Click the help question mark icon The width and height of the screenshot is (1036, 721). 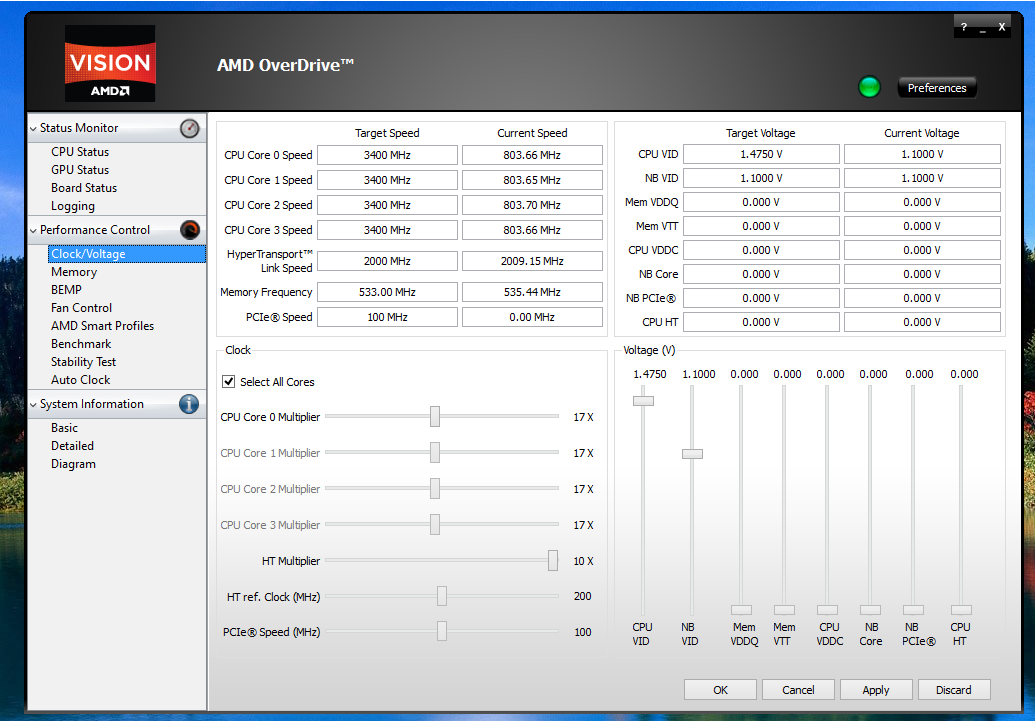(x=964, y=27)
